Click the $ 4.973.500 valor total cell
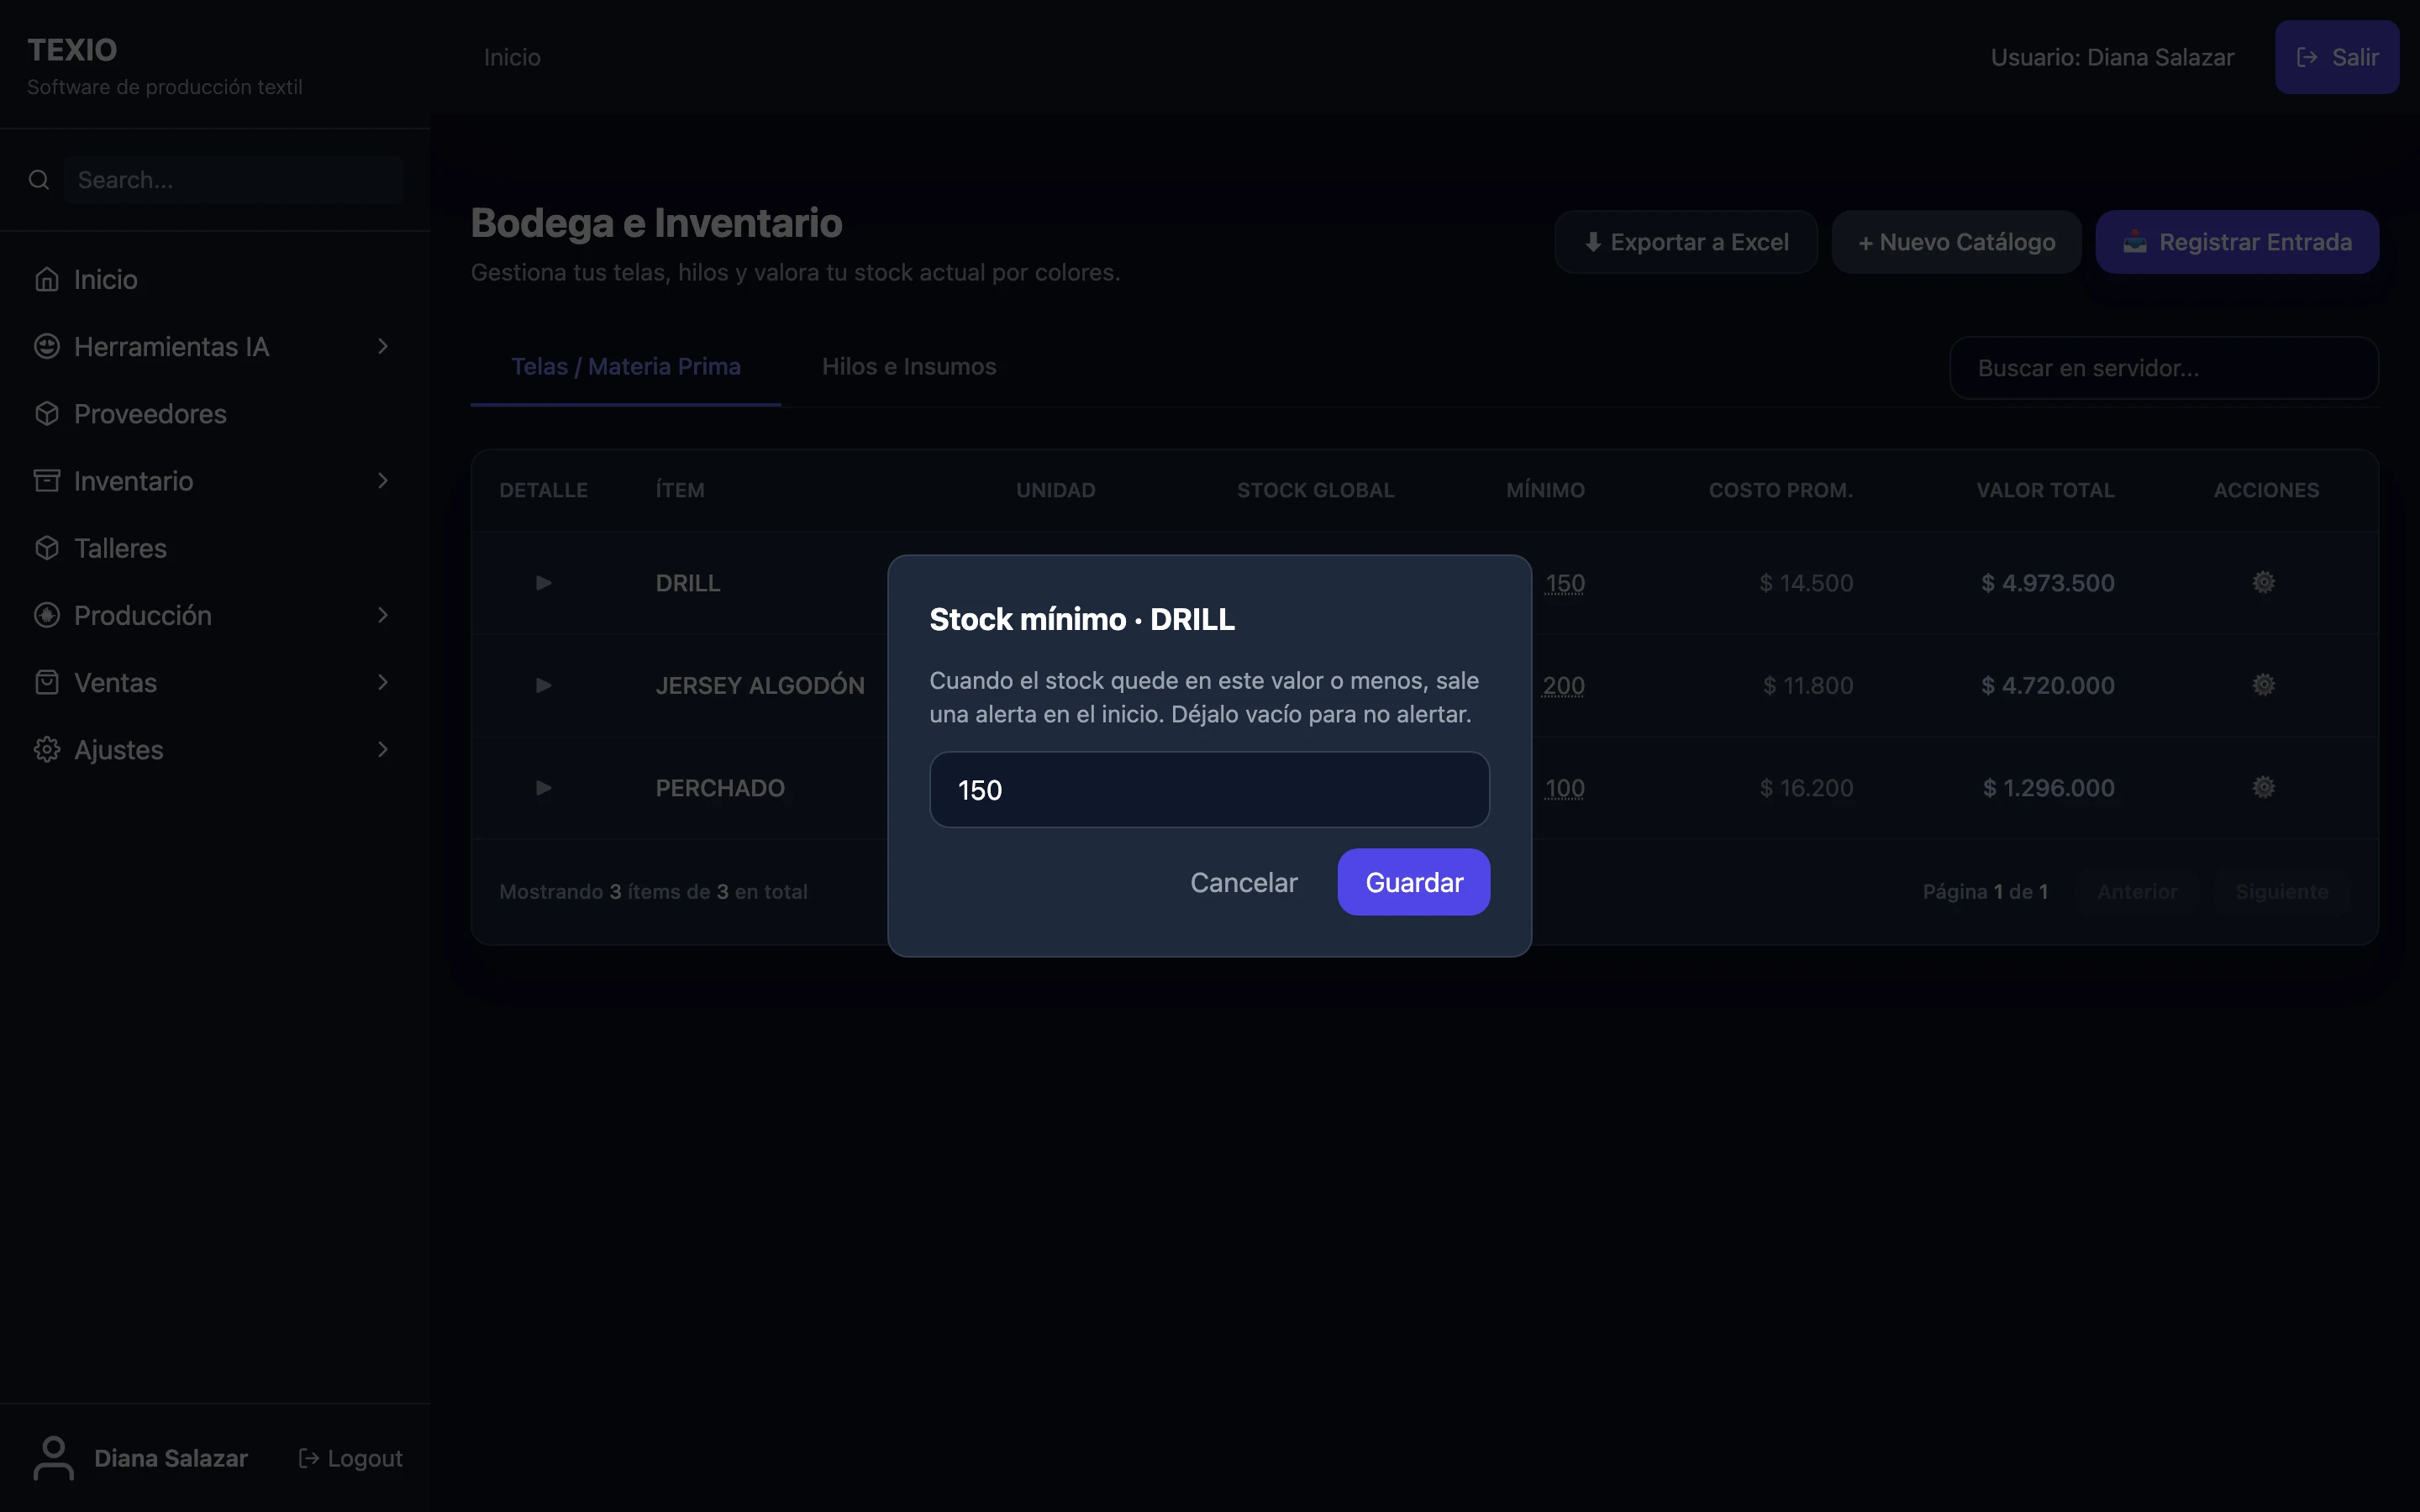This screenshot has height=1512, width=2420. click(x=2047, y=583)
